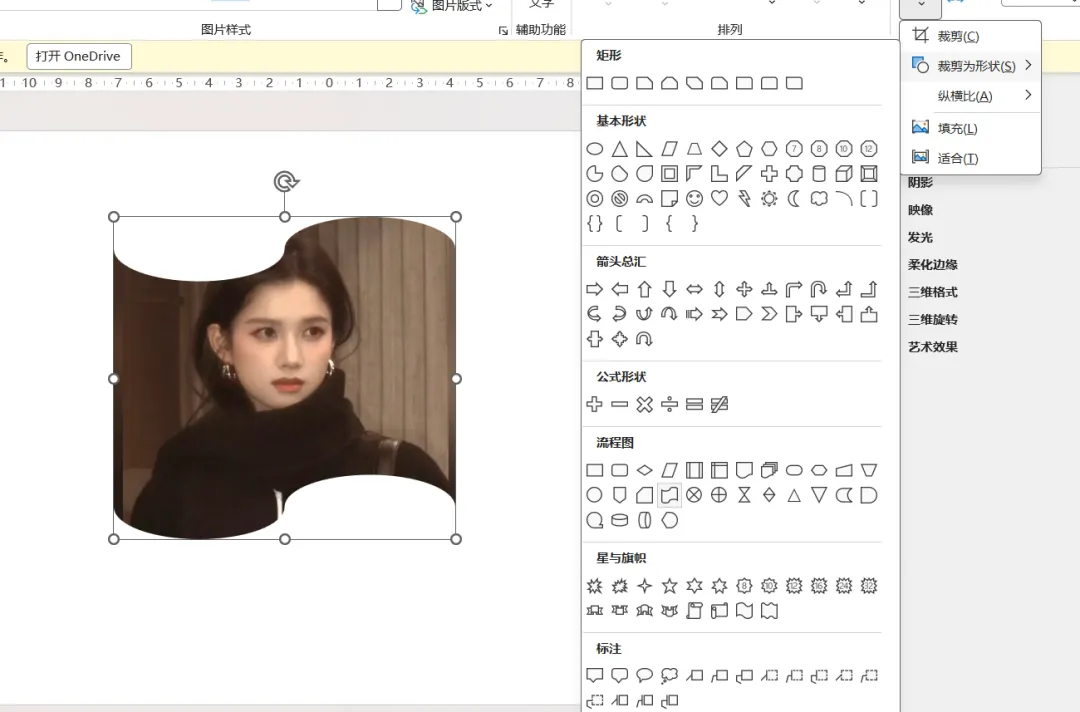Image resolution: width=1080 pixels, height=712 pixels.
Task: Pick the Wave banner shape
Action: pyautogui.click(x=744, y=611)
